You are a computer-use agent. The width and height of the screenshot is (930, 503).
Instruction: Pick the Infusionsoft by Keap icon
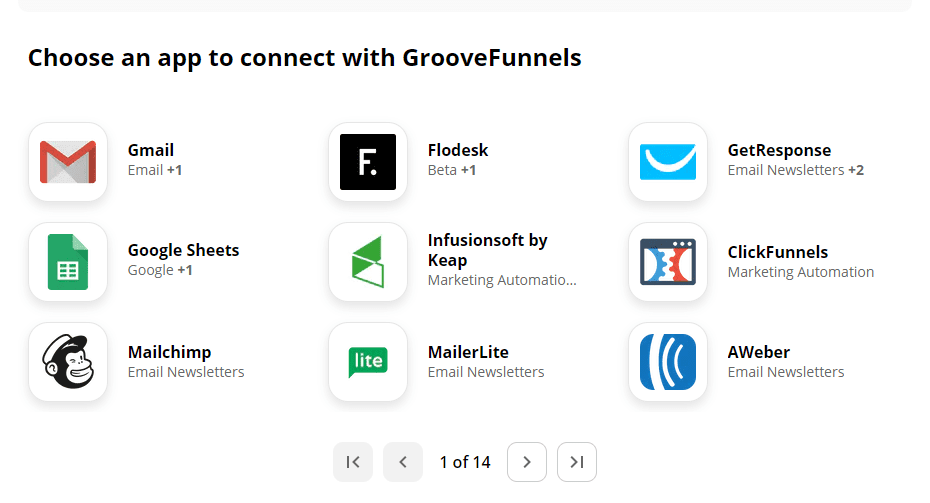pyautogui.click(x=368, y=262)
